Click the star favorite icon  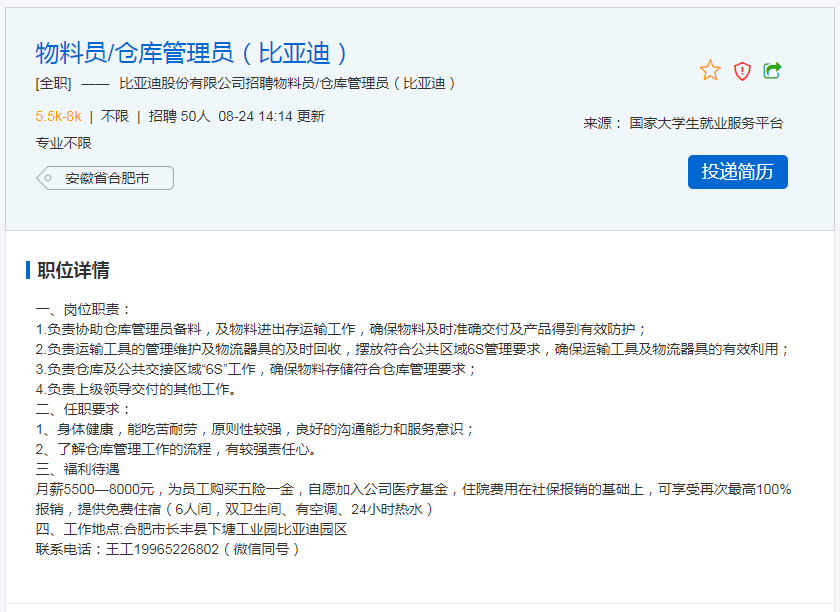click(x=710, y=70)
